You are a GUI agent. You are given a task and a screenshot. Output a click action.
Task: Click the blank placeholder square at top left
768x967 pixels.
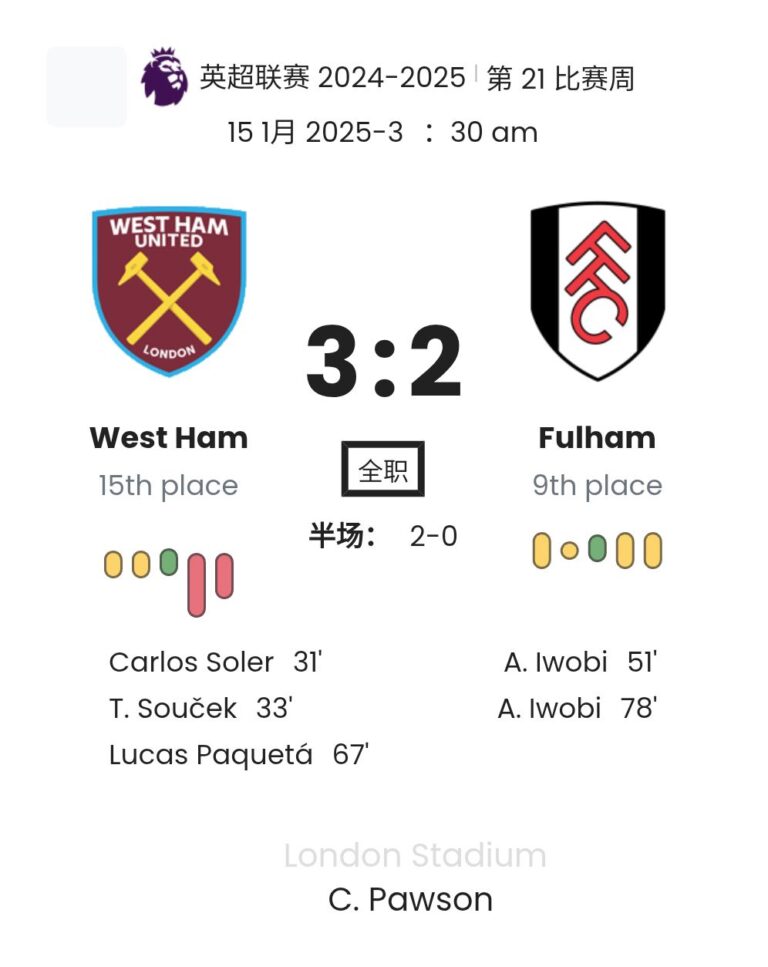click(x=87, y=86)
